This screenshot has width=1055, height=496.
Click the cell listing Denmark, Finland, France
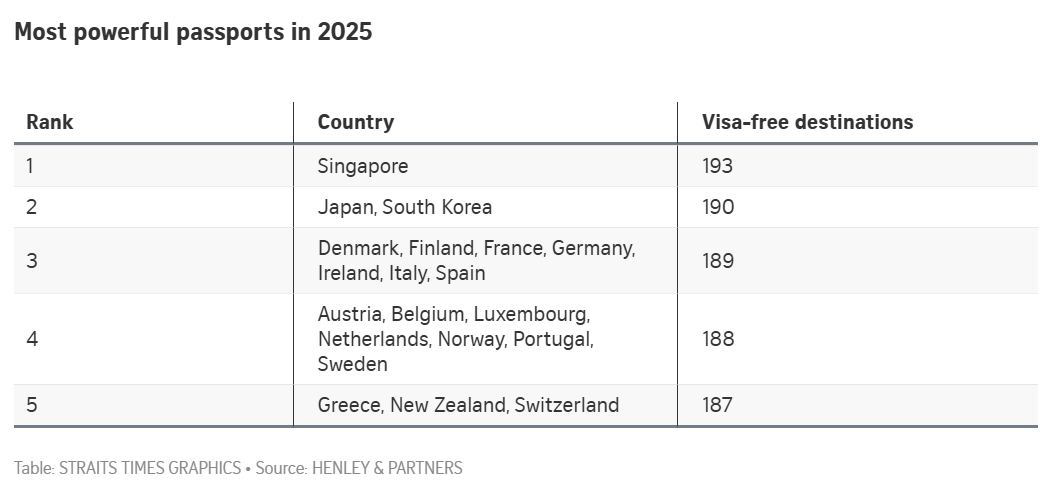click(476, 260)
